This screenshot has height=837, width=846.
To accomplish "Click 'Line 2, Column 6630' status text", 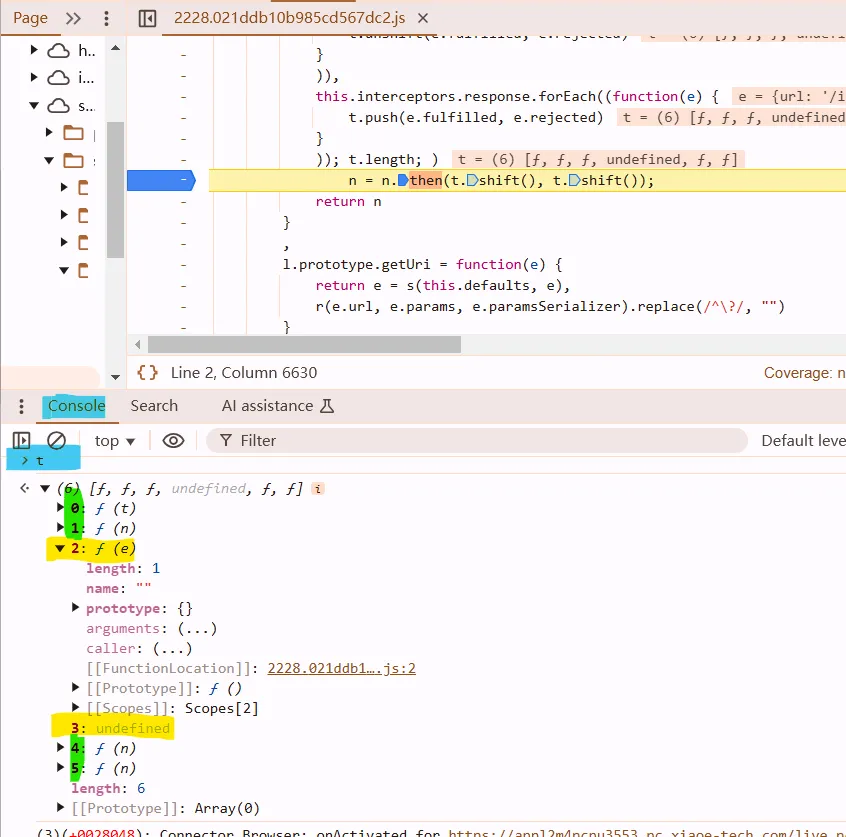I will 244,372.
